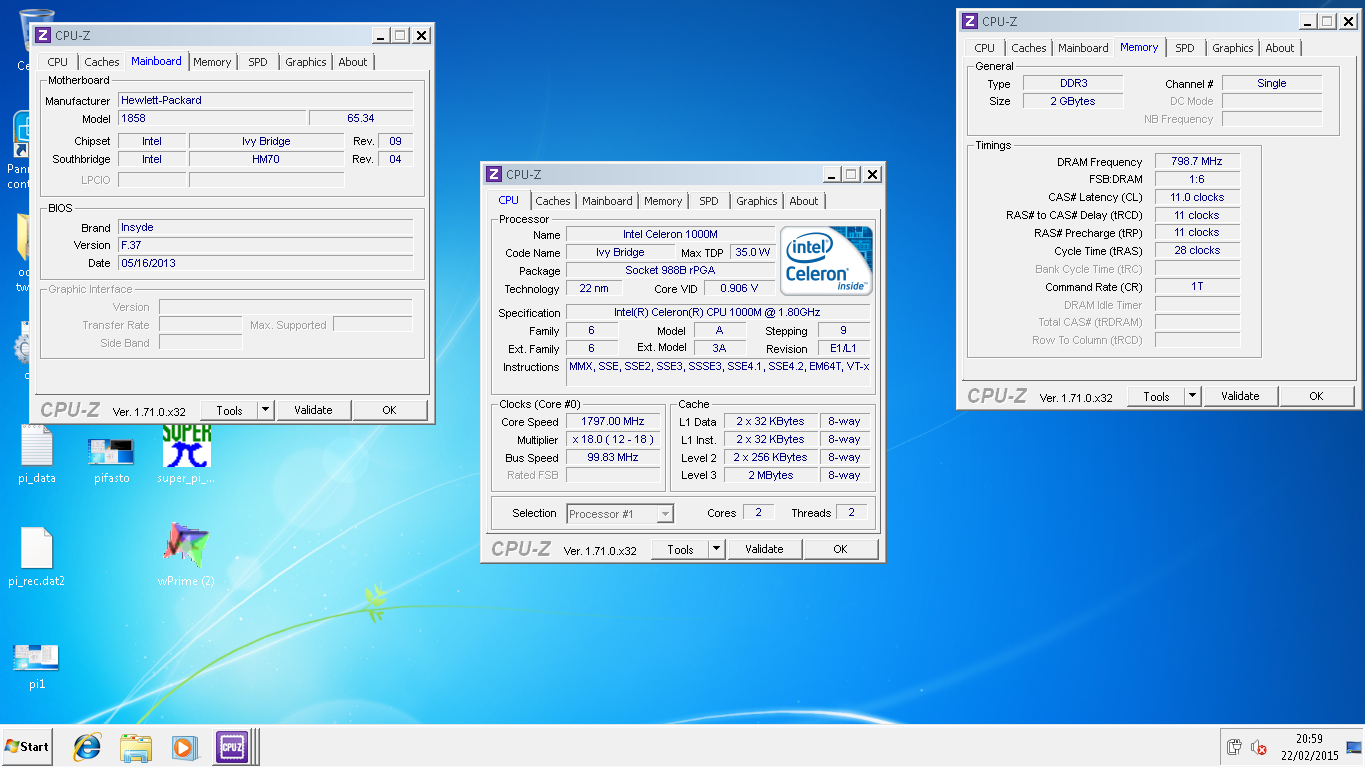The width and height of the screenshot is (1365, 767).
Task: Open pi_rec.dat2 file icon
Action: coord(37,557)
